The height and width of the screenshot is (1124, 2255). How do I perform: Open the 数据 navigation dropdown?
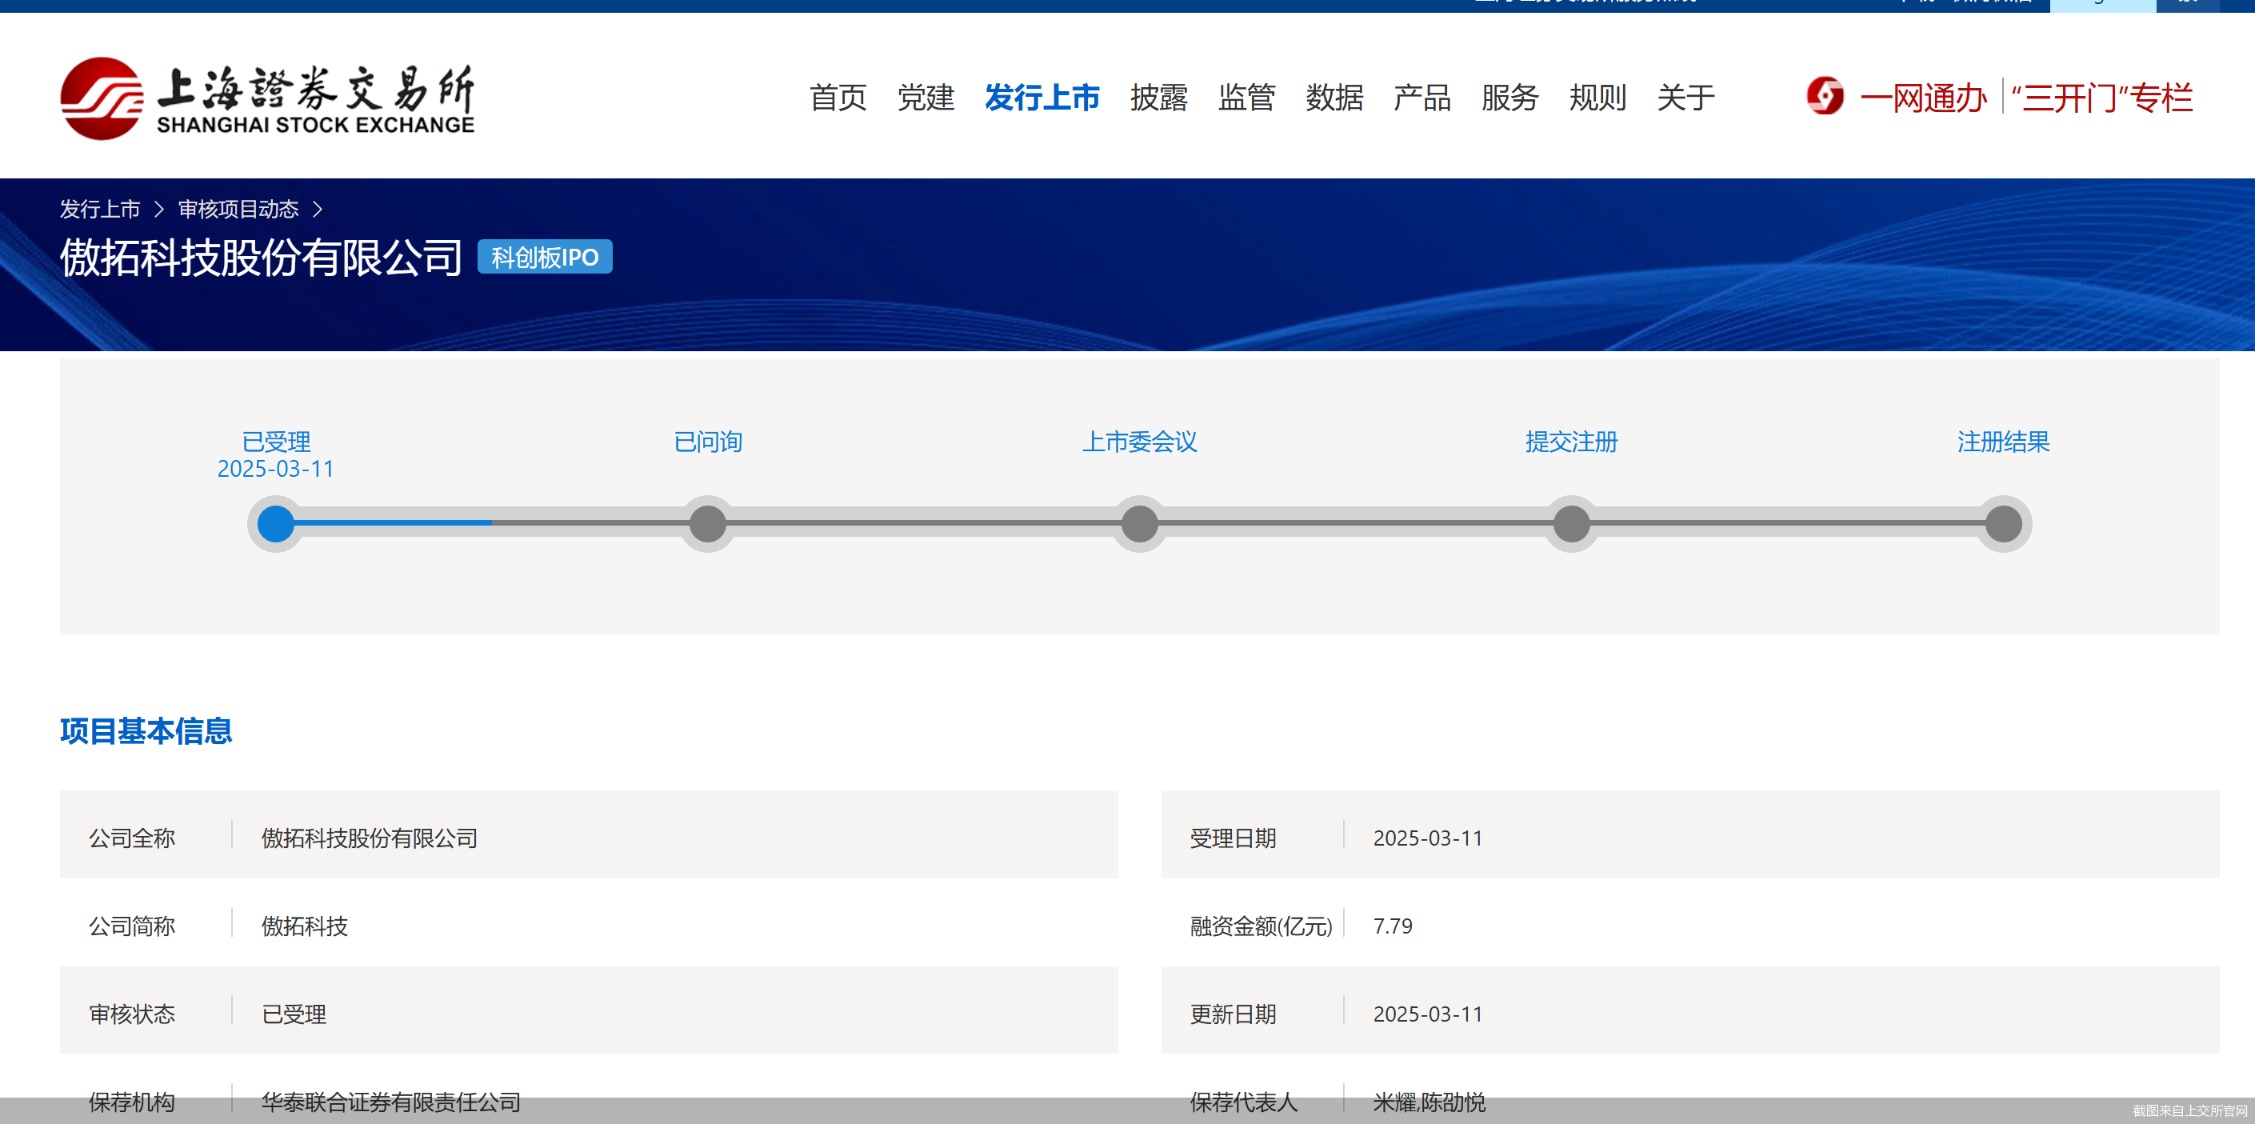point(1335,97)
